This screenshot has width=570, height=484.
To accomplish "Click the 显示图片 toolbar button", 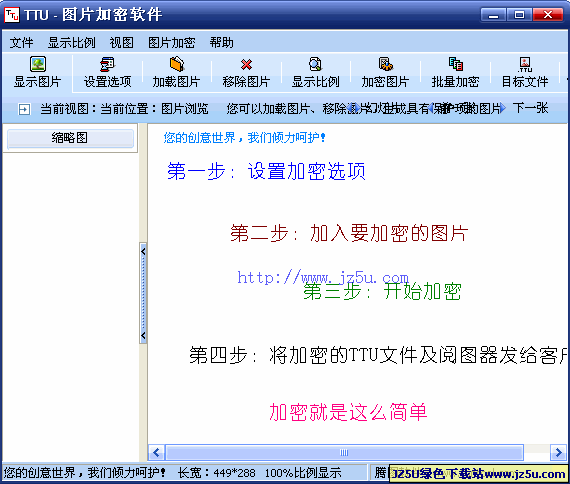I will click(x=37, y=72).
